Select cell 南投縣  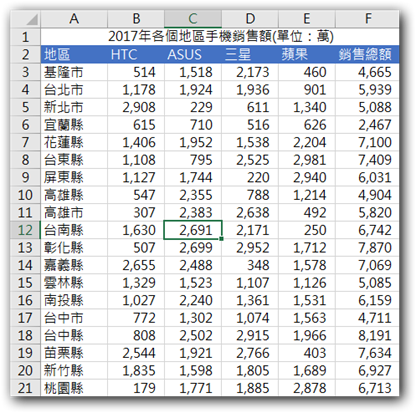(x=74, y=300)
